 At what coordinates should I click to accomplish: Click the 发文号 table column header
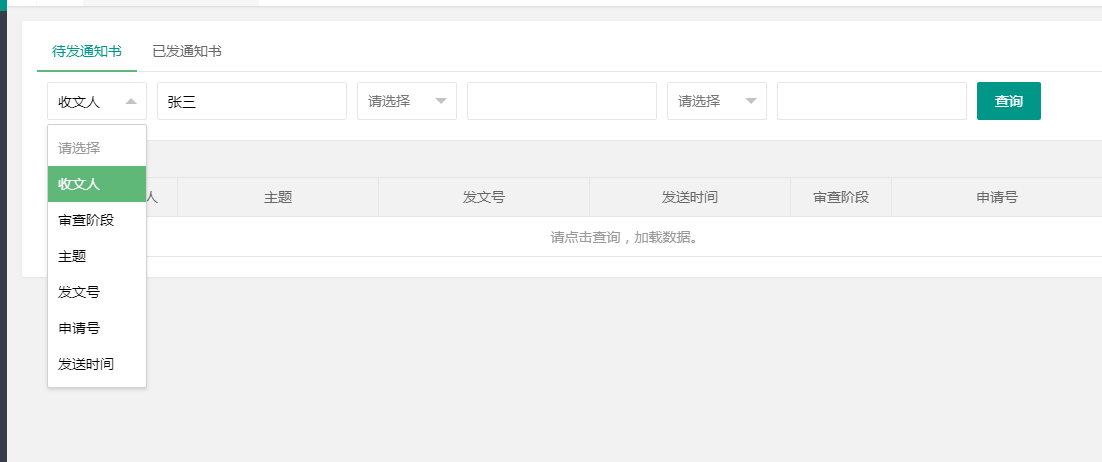(x=483, y=198)
